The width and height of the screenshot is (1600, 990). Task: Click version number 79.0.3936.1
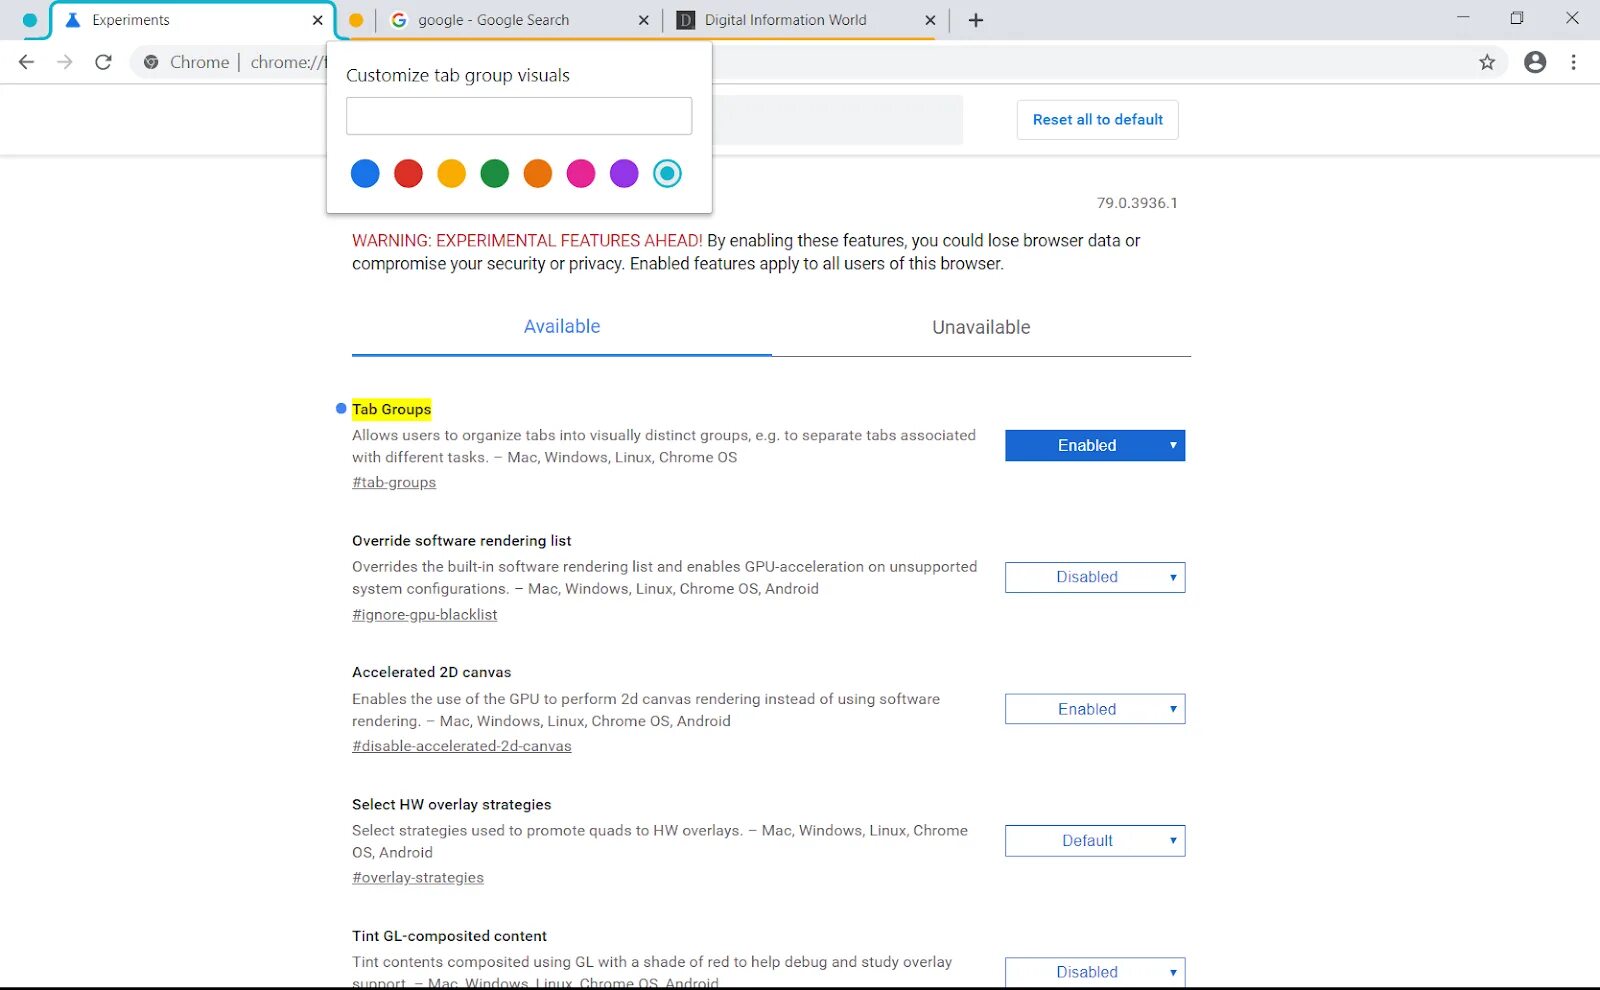[1137, 203]
